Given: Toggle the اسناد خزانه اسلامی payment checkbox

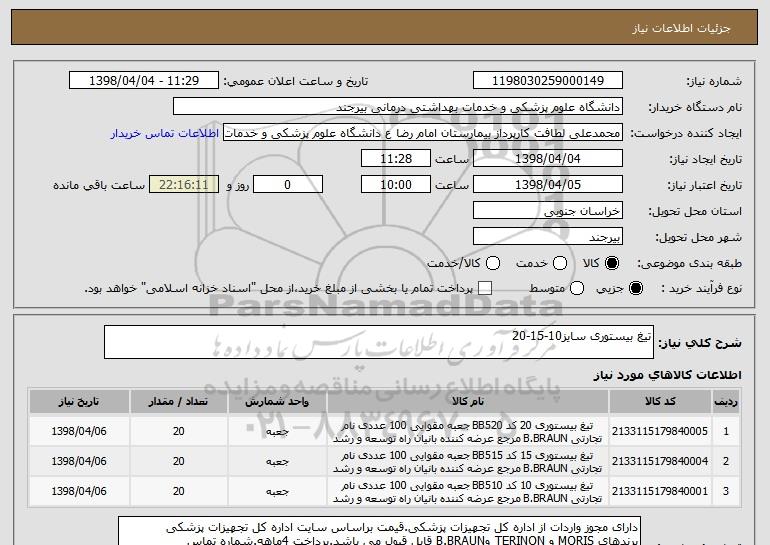Looking at the screenshot, I should (x=485, y=288).
